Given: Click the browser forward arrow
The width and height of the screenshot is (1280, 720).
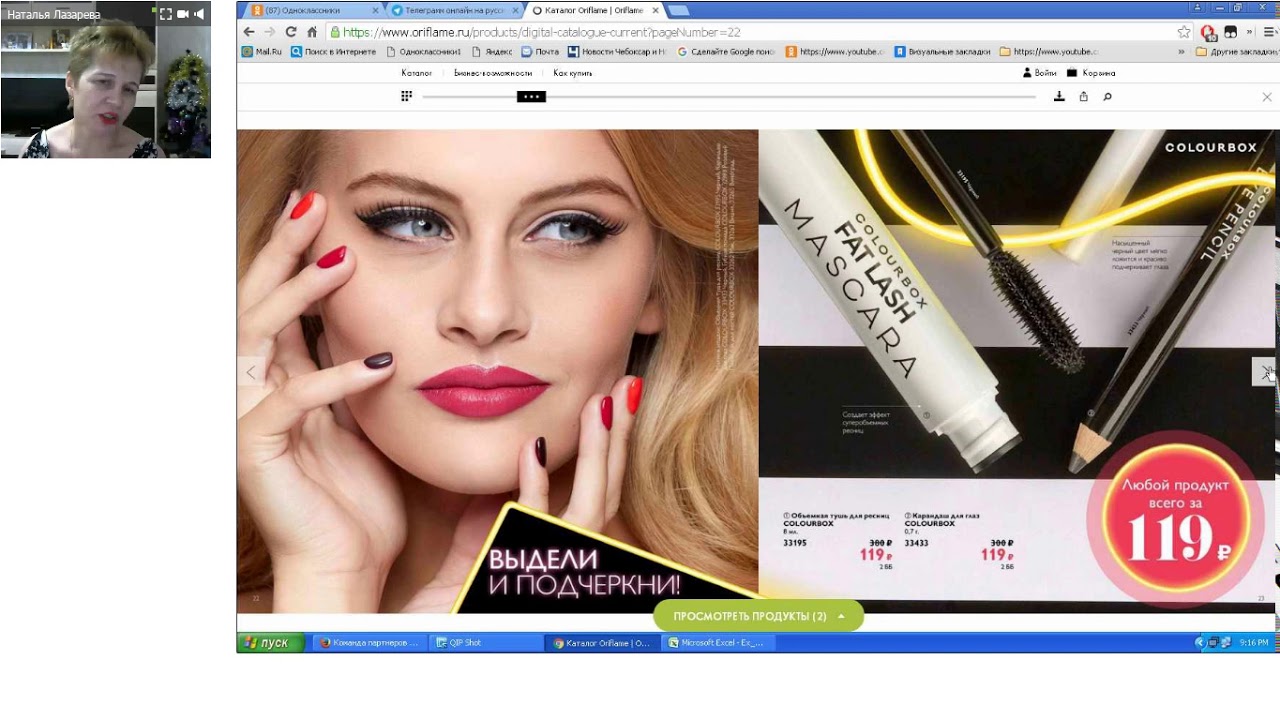Looking at the screenshot, I should pos(270,32).
